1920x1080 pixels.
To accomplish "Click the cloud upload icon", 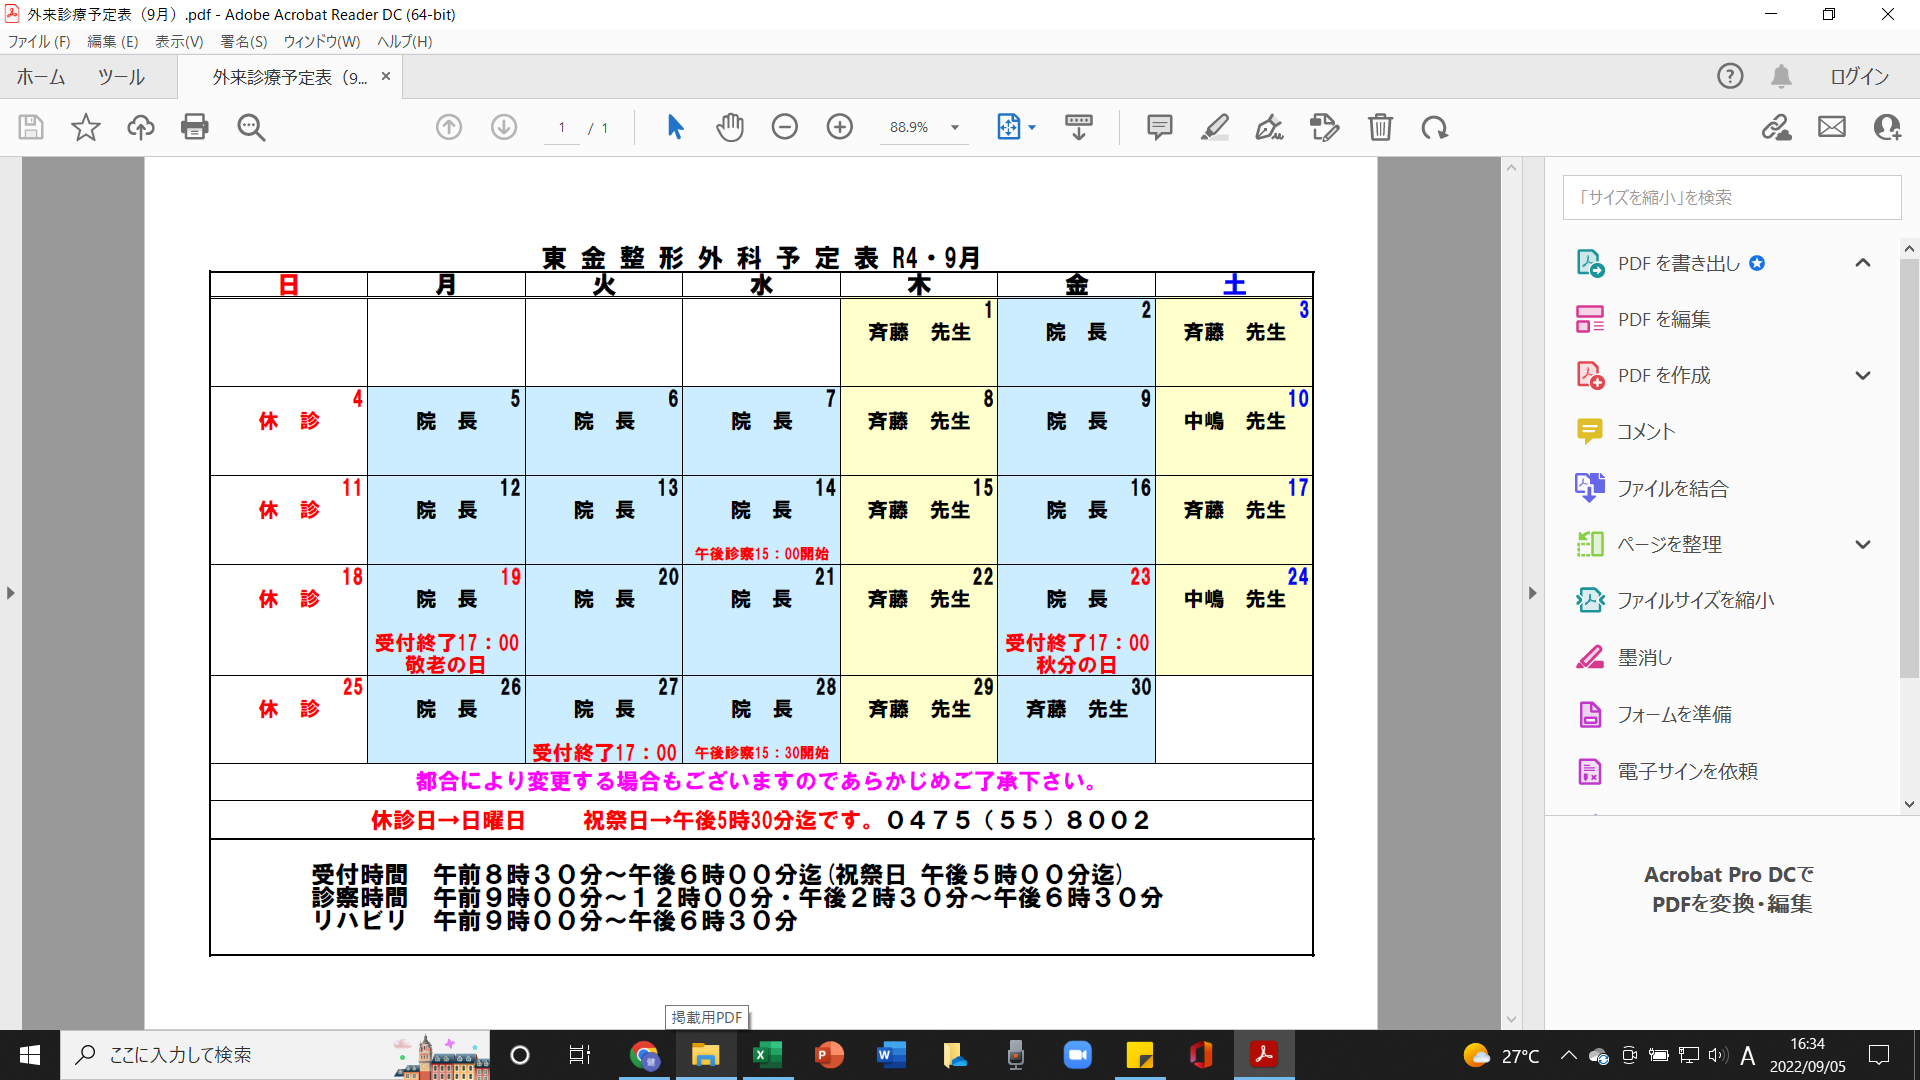I will point(141,127).
